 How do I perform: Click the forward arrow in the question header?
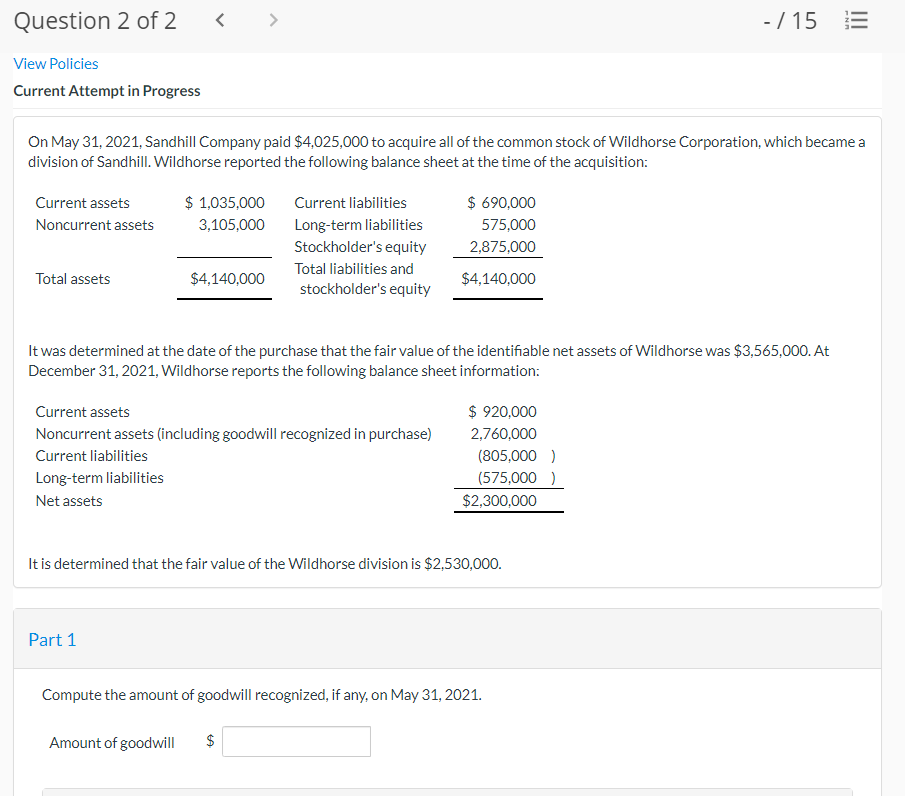coord(271,19)
